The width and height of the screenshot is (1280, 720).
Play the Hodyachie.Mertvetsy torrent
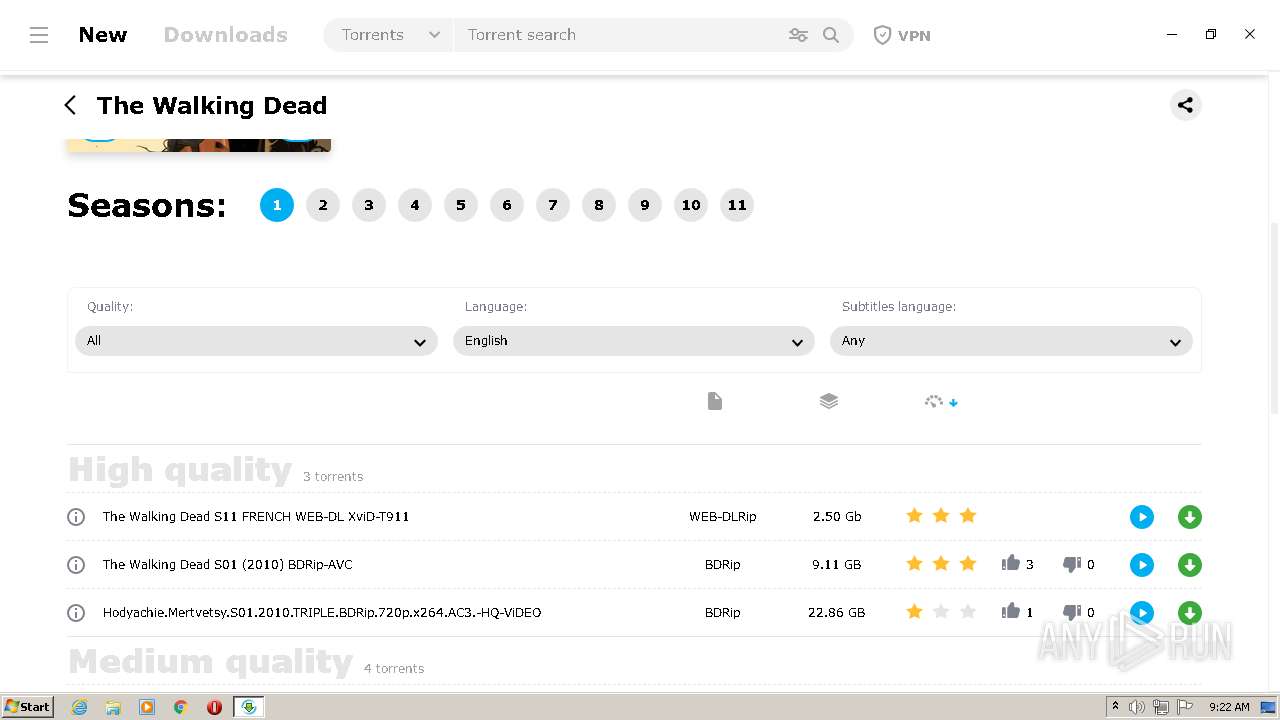(x=1141, y=613)
